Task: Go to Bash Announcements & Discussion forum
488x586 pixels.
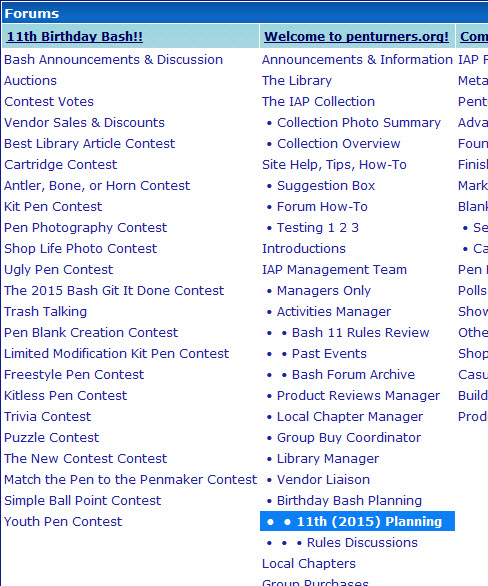Action: pyautogui.click(x=114, y=60)
